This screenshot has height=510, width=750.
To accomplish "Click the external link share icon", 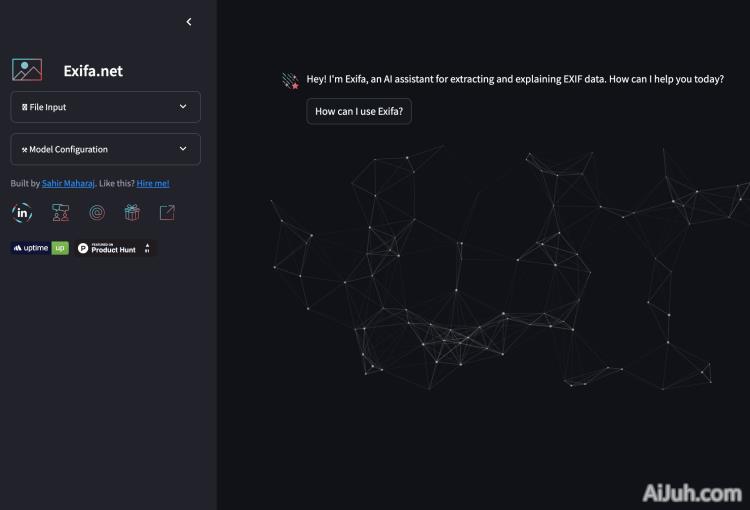I will 167,213.
